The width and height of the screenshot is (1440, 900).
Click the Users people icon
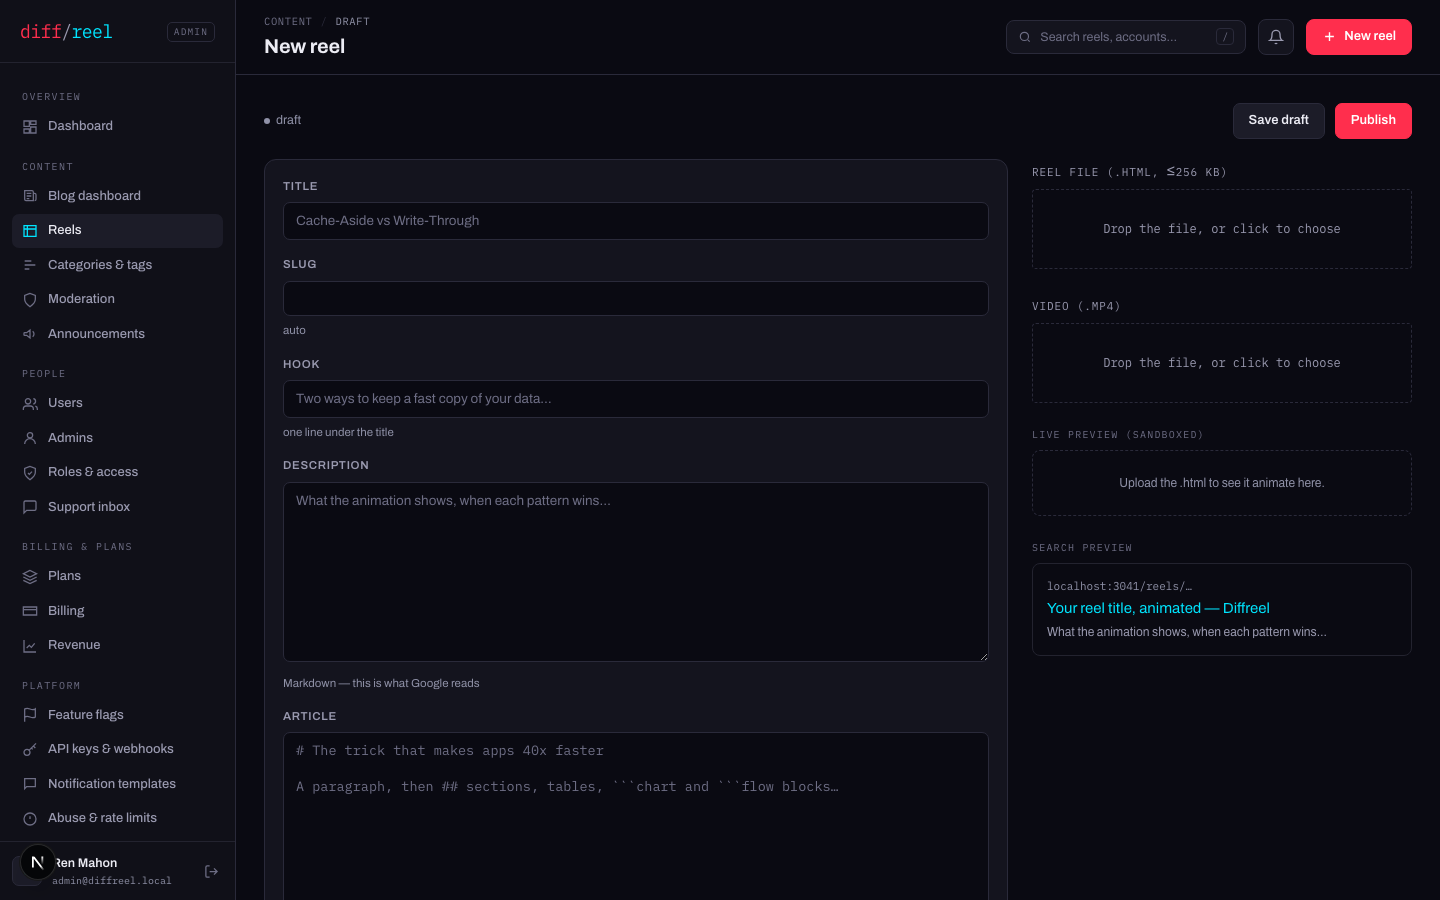pos(30,404)
